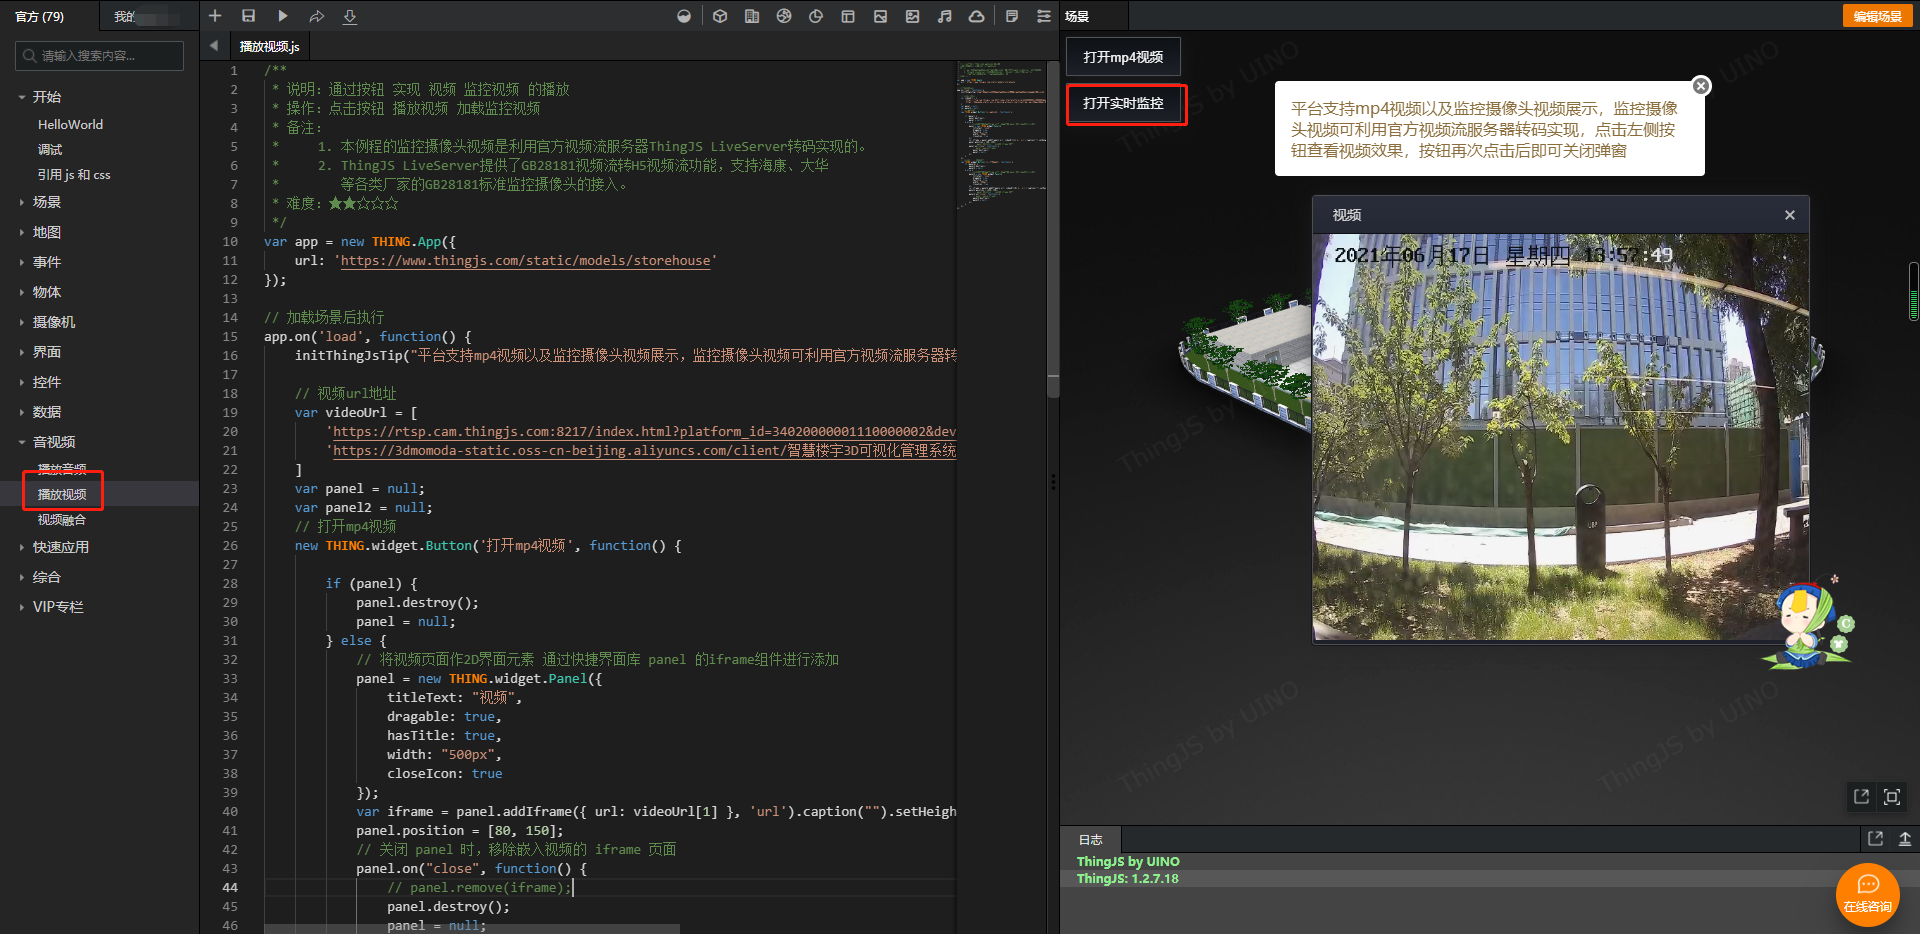Click the layout panel icon in toolbar
Image resolution: width=1920 pixels, height=934 pixels.
[848, 16]
